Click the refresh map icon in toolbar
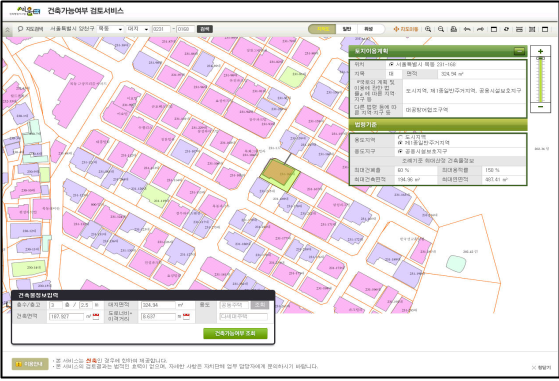Viewport: 559px width, 381px height. point(506,29)
